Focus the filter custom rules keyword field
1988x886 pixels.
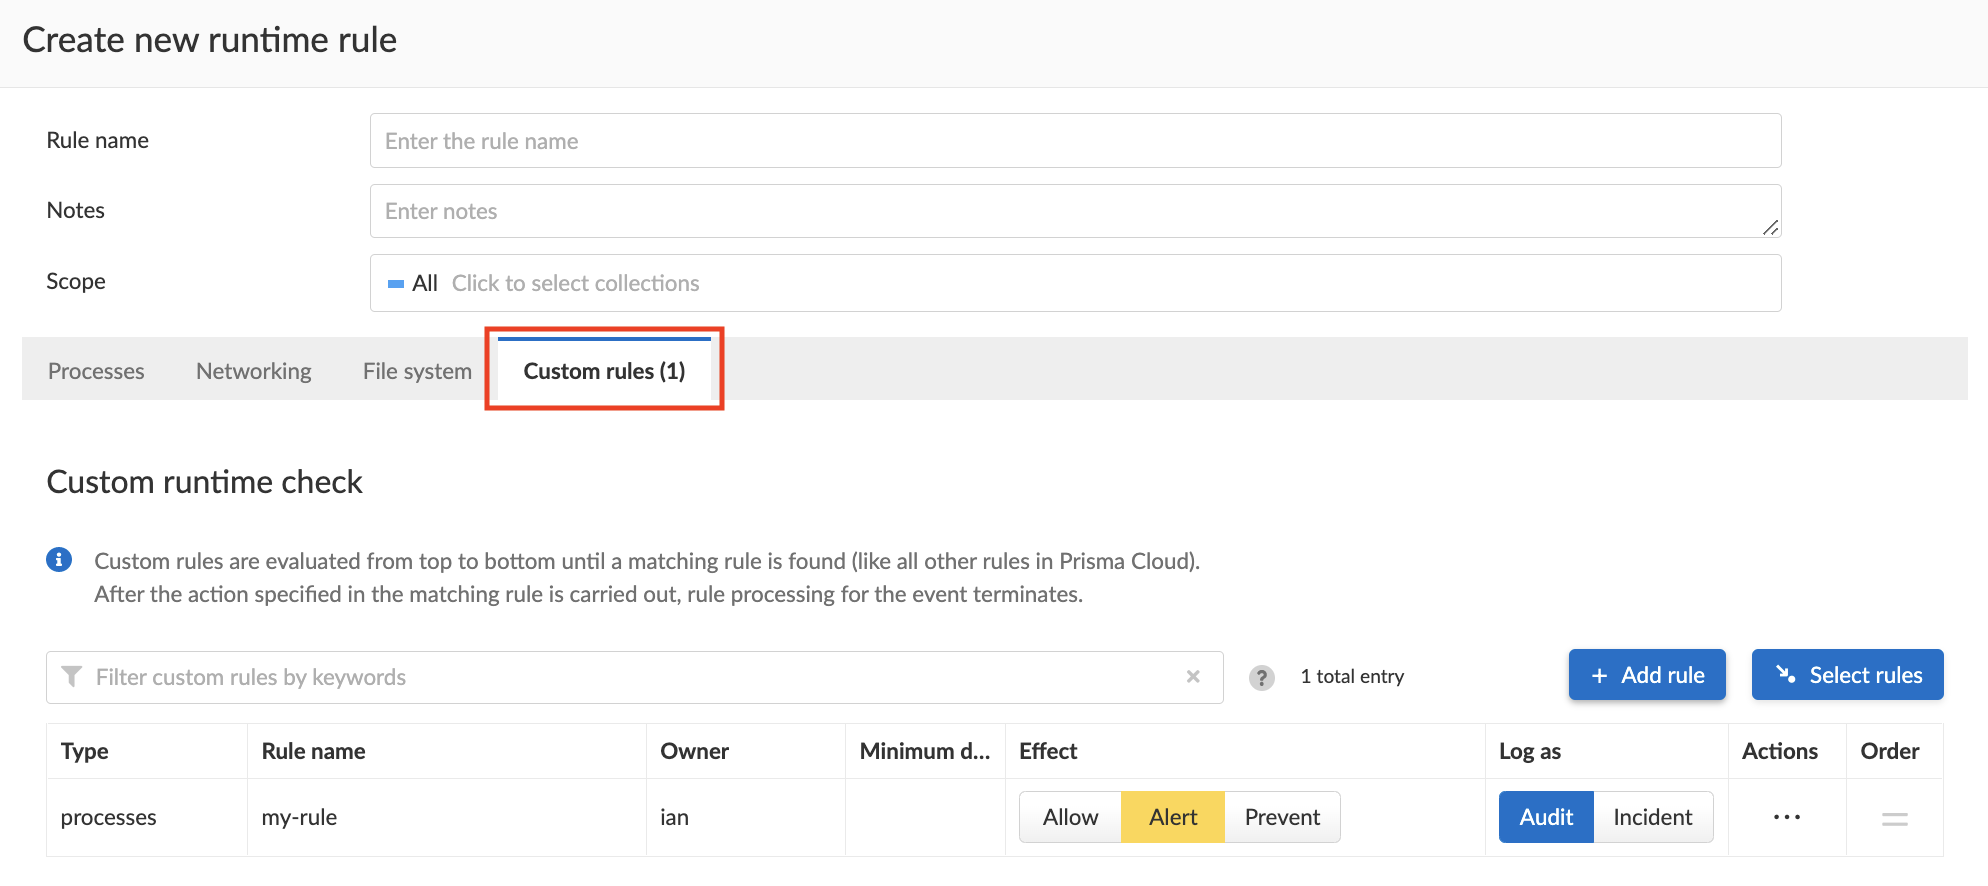click(635, 677)
